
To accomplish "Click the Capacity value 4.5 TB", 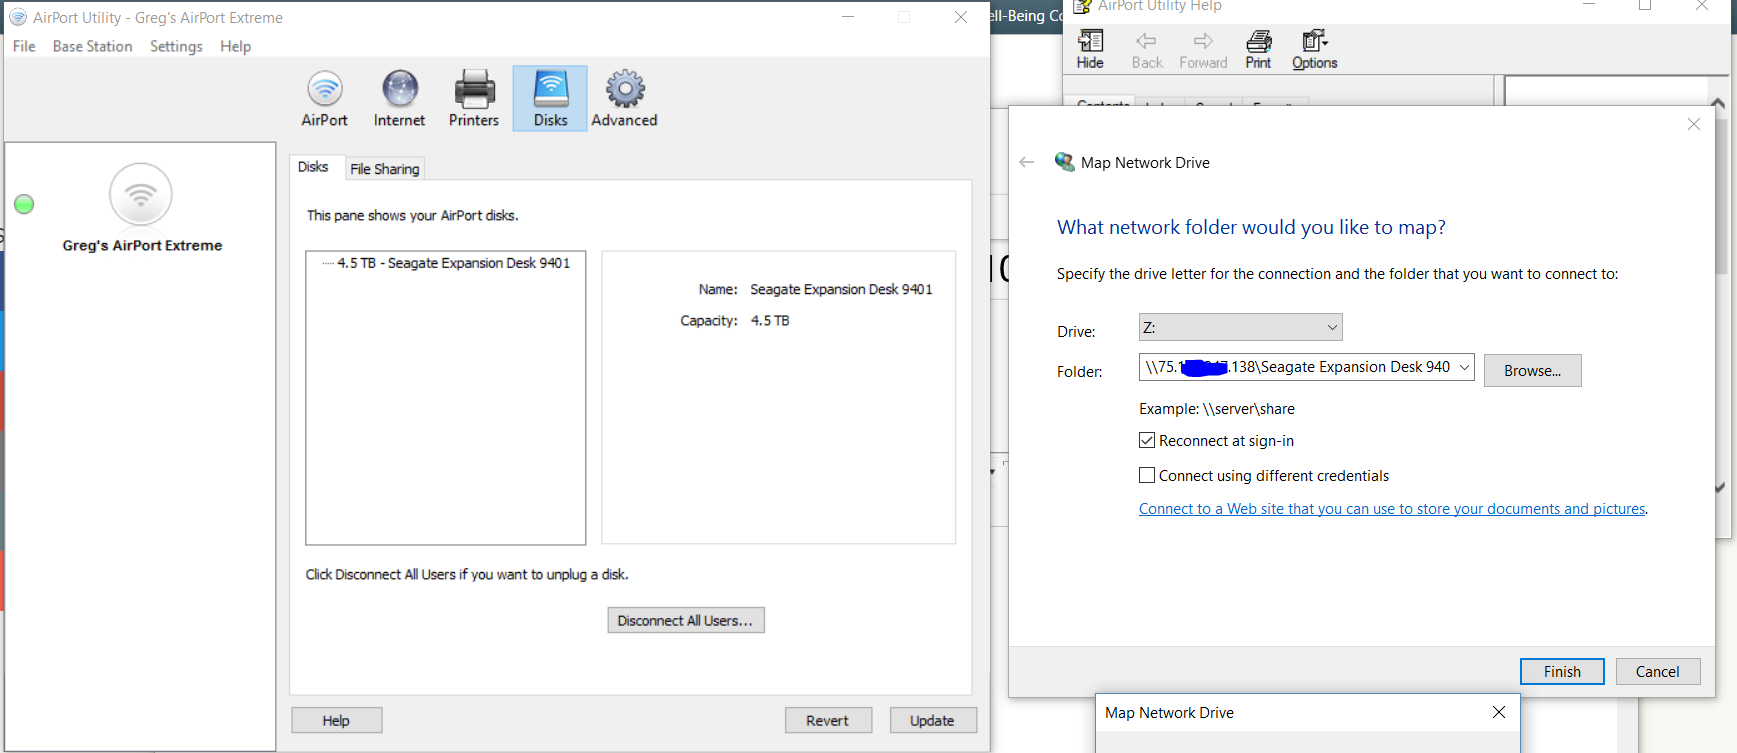I will click(x=770, y=320).
